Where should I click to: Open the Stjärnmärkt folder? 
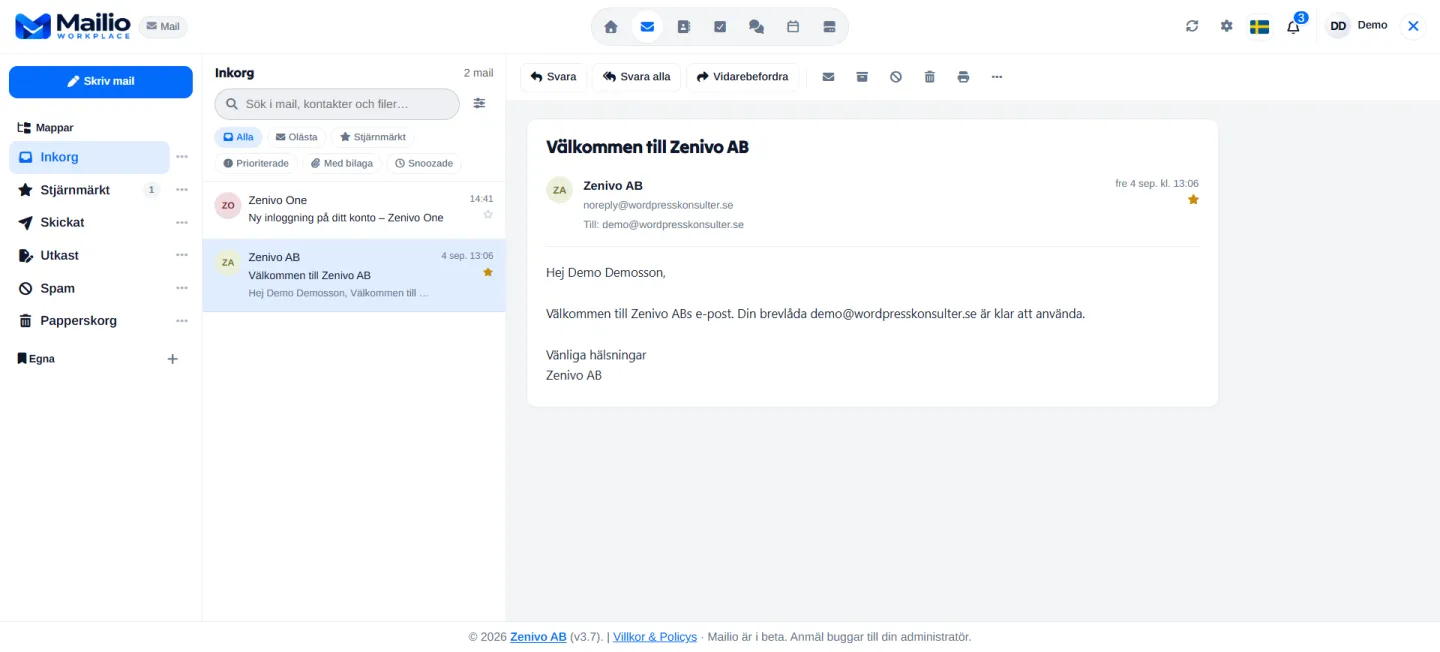click(x=89, y=190)
